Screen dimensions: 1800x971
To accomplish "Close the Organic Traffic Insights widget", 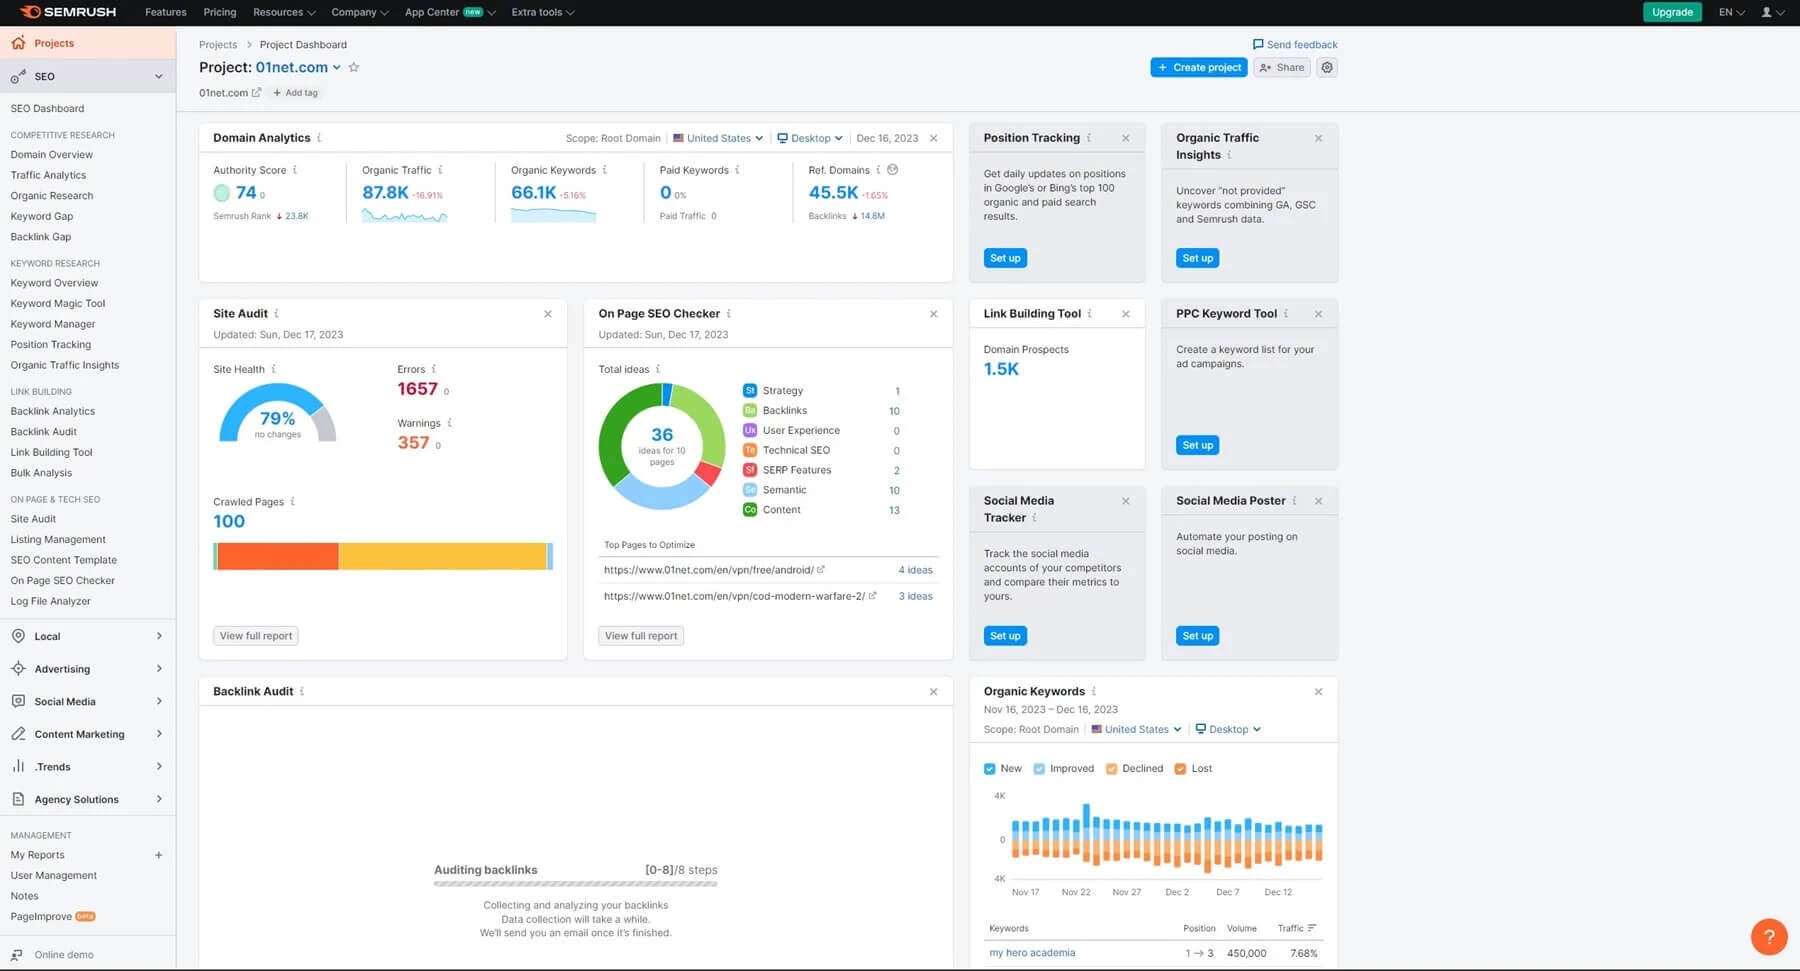I will tap(1318, 138).
